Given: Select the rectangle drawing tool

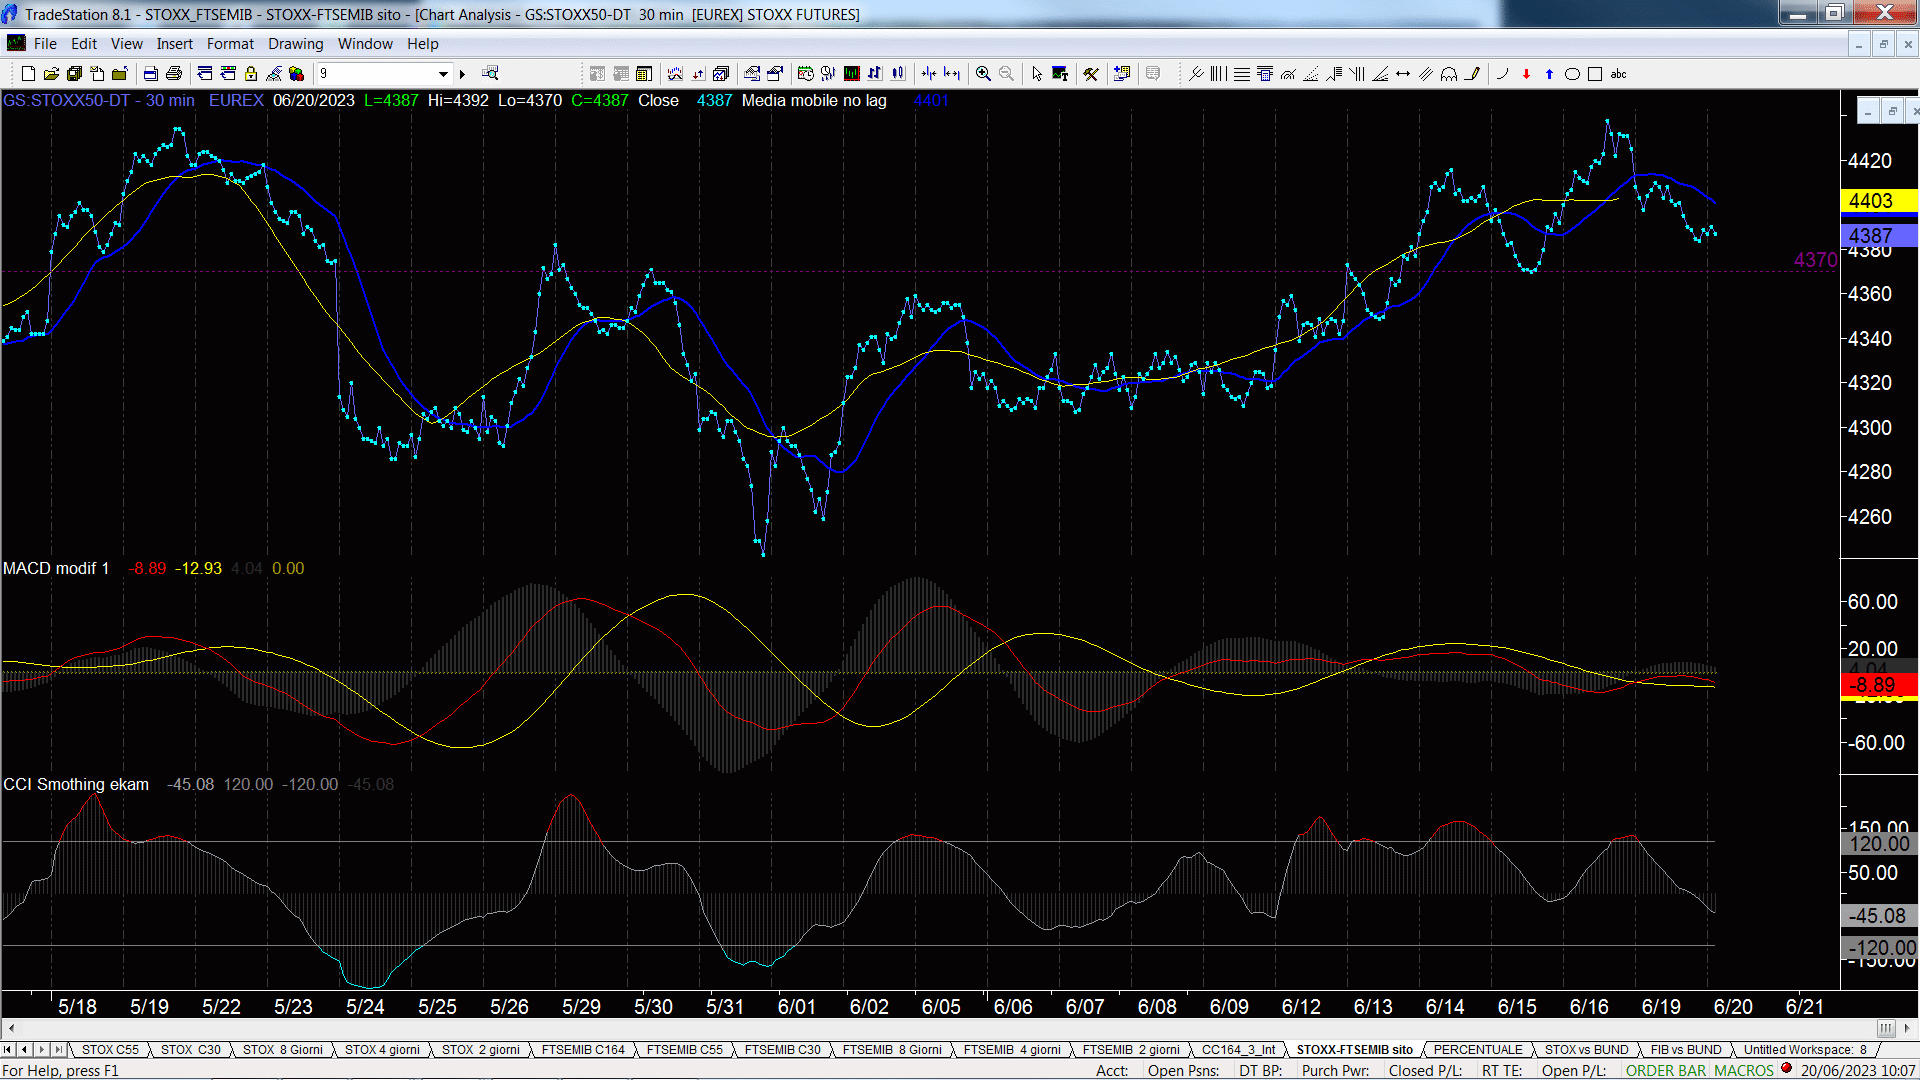Looking at the screenshot, I should [1595, 74].
